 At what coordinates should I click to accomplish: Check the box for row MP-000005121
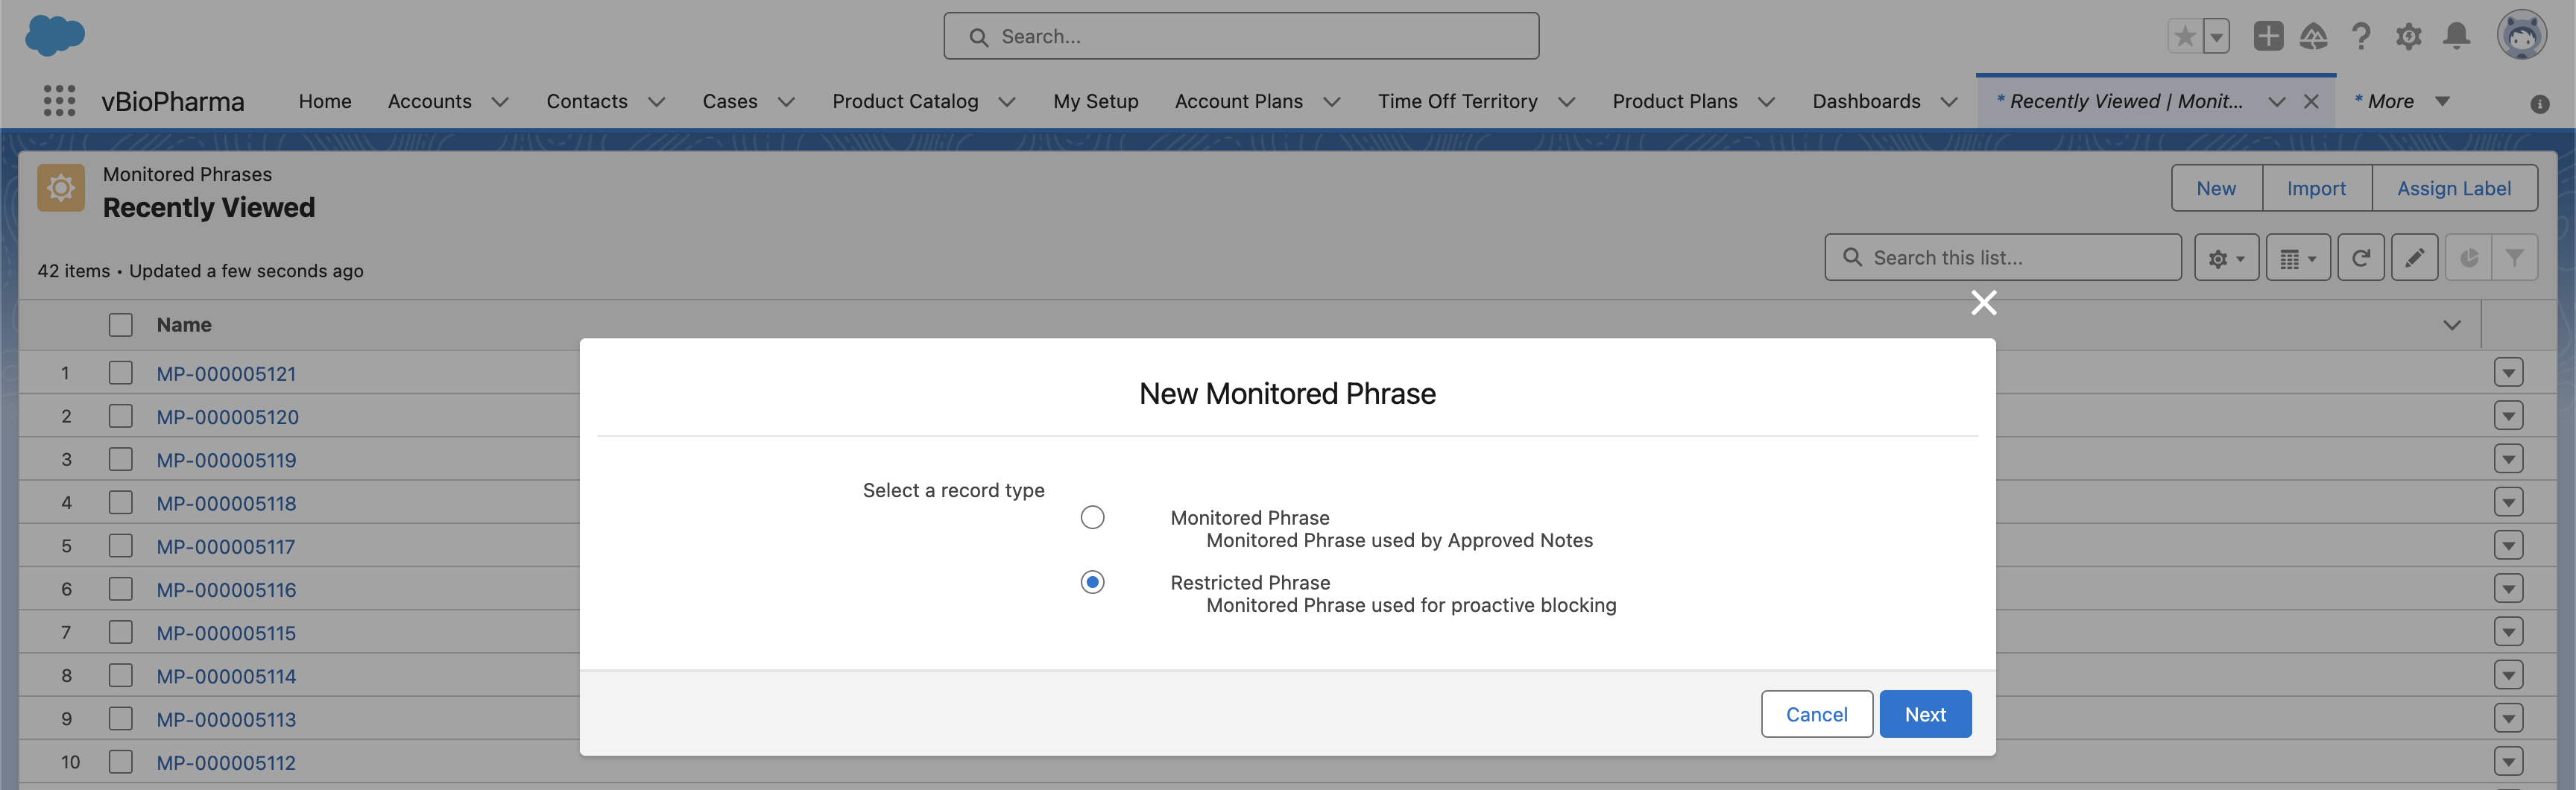coord(121,373)
